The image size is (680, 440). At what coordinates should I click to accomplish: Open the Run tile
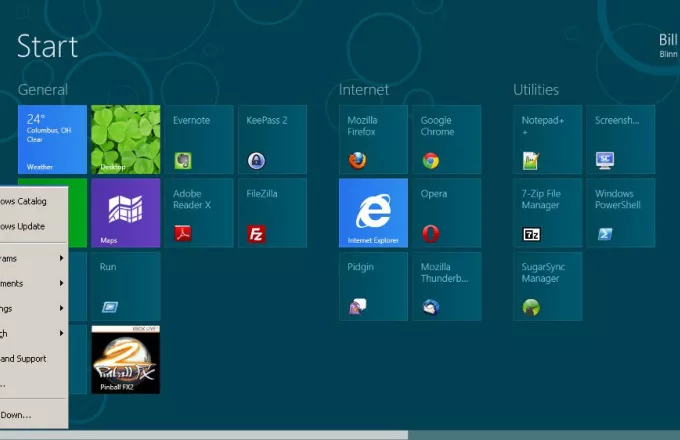tap(126, 286)
